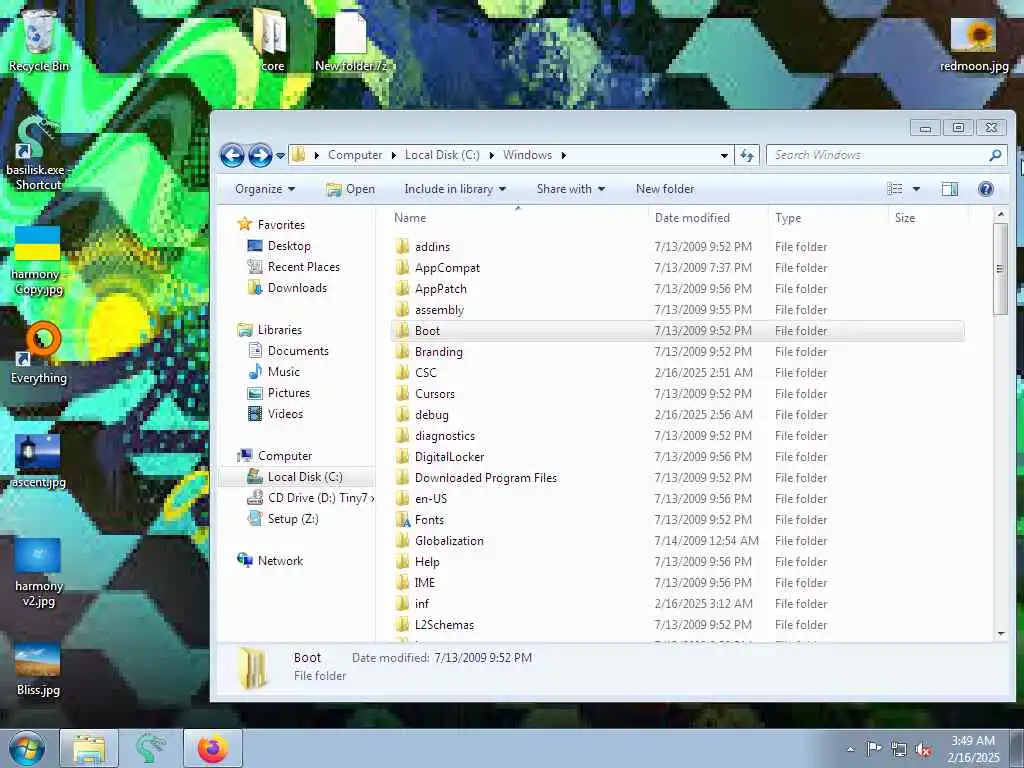Select New folder.7z desktop file

tap(351, 40)
